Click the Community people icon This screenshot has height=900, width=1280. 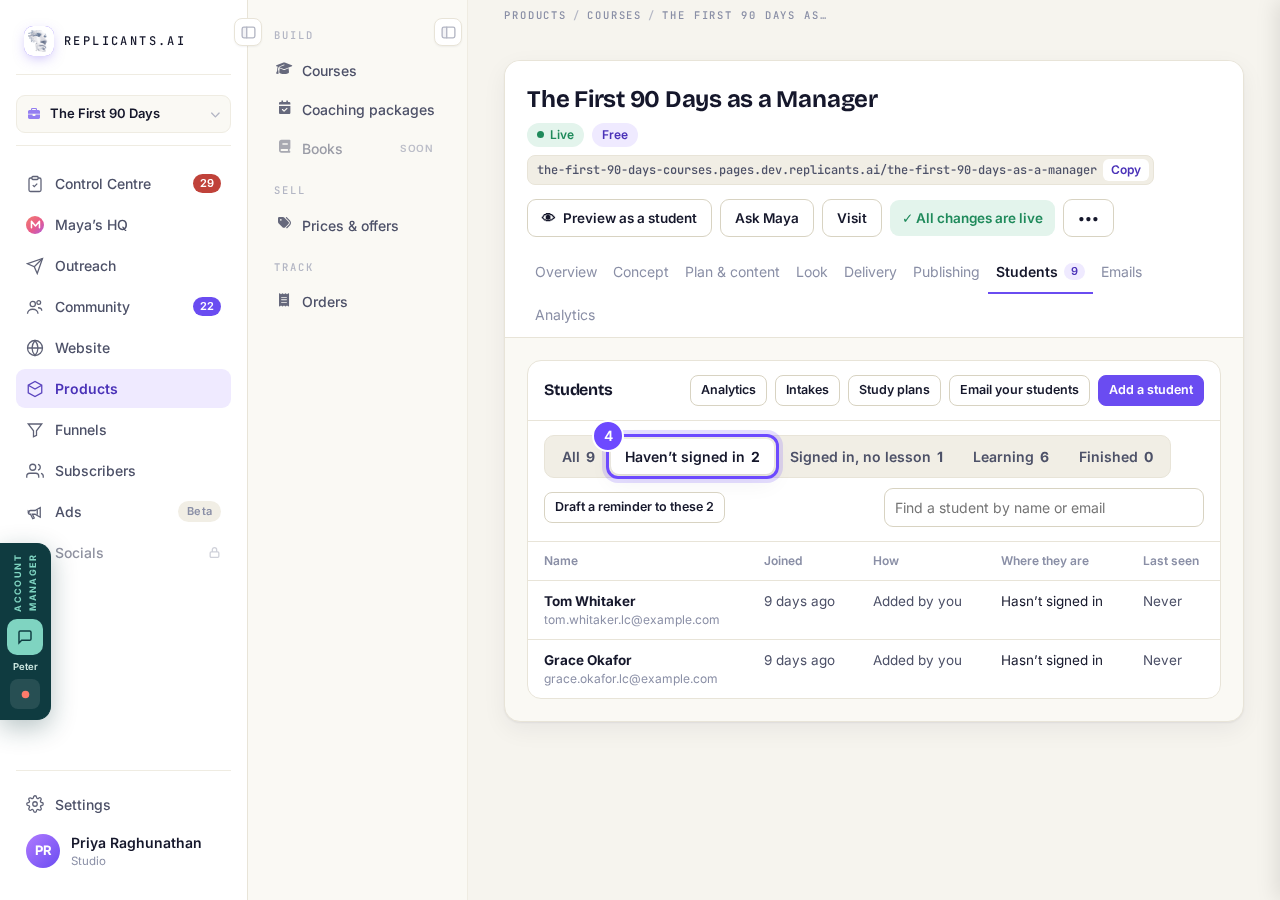pos(35,307)
